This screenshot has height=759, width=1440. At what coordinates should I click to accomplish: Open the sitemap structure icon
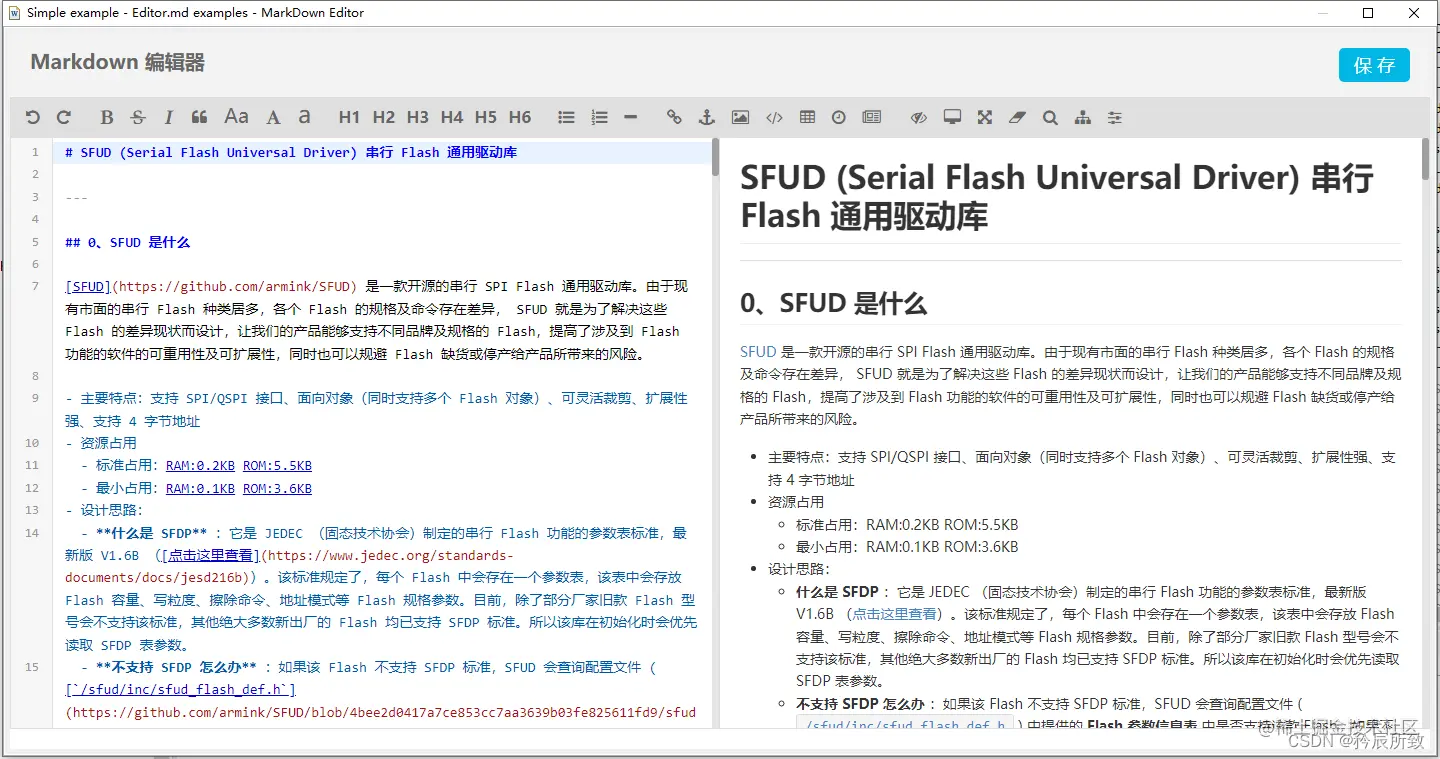tap(1082, 117)
